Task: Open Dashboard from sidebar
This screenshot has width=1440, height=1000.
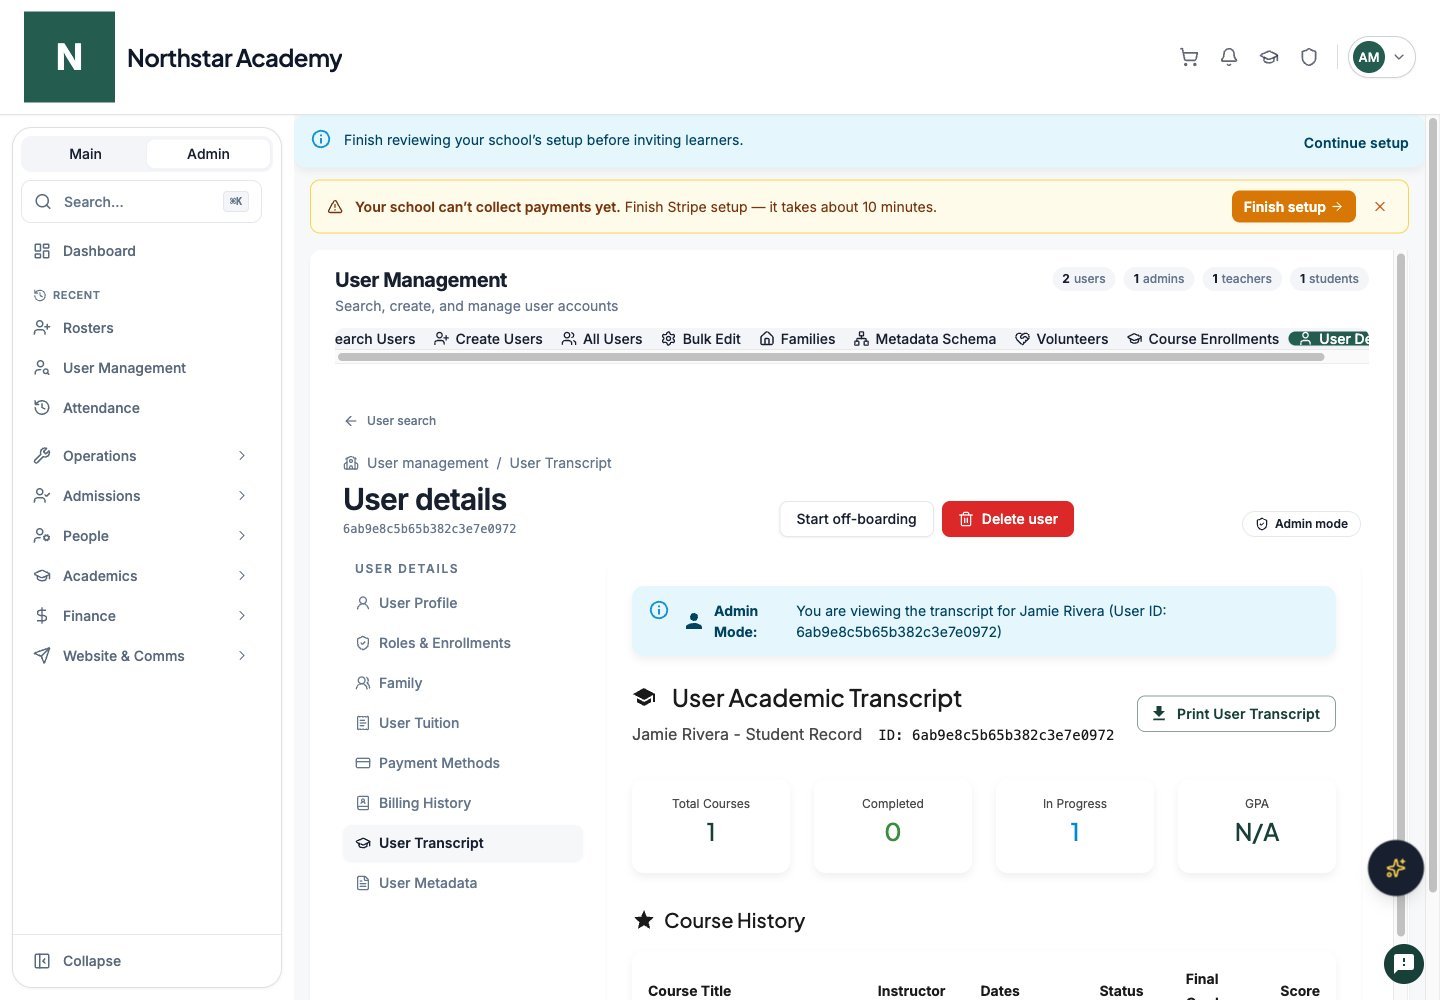Action: (x=141, y=251)
